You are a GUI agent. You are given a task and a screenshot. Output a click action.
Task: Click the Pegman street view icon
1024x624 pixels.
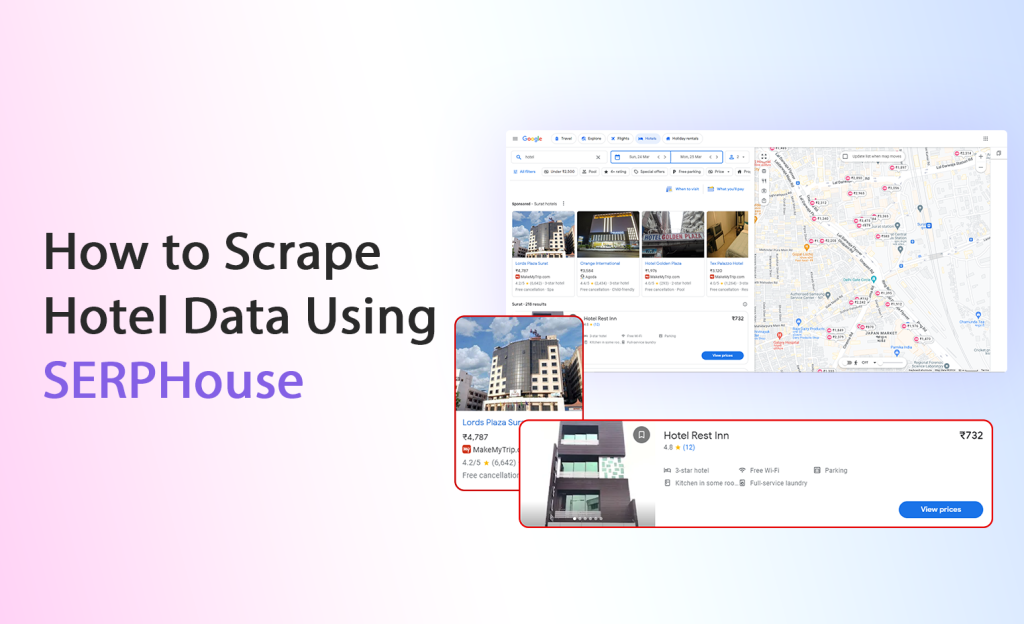tap(856, 362)
